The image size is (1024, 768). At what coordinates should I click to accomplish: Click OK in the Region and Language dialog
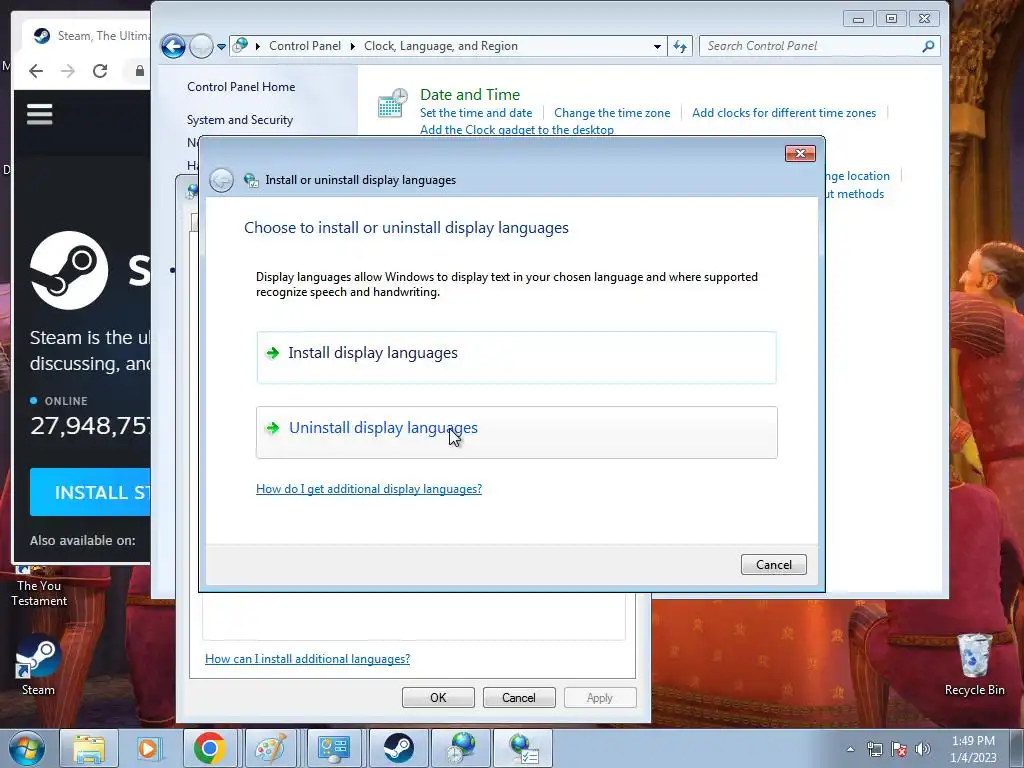438,697
